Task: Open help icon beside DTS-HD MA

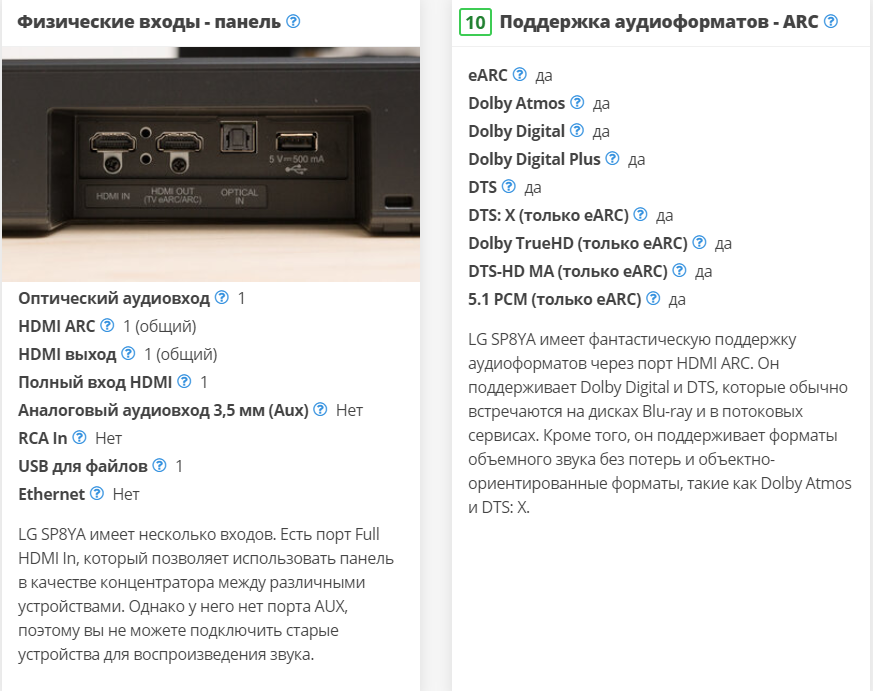Action: [x=679, y=270]
